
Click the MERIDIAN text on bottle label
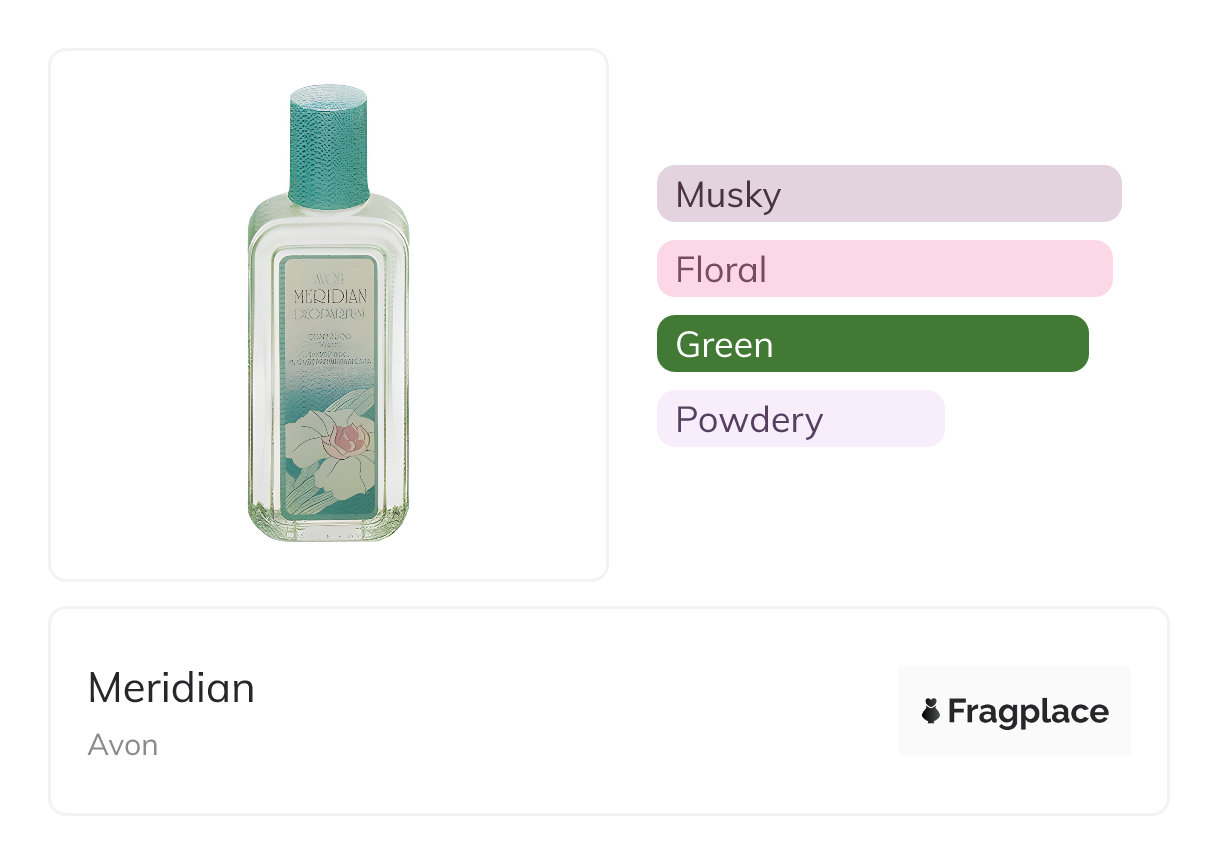[329, 295]
